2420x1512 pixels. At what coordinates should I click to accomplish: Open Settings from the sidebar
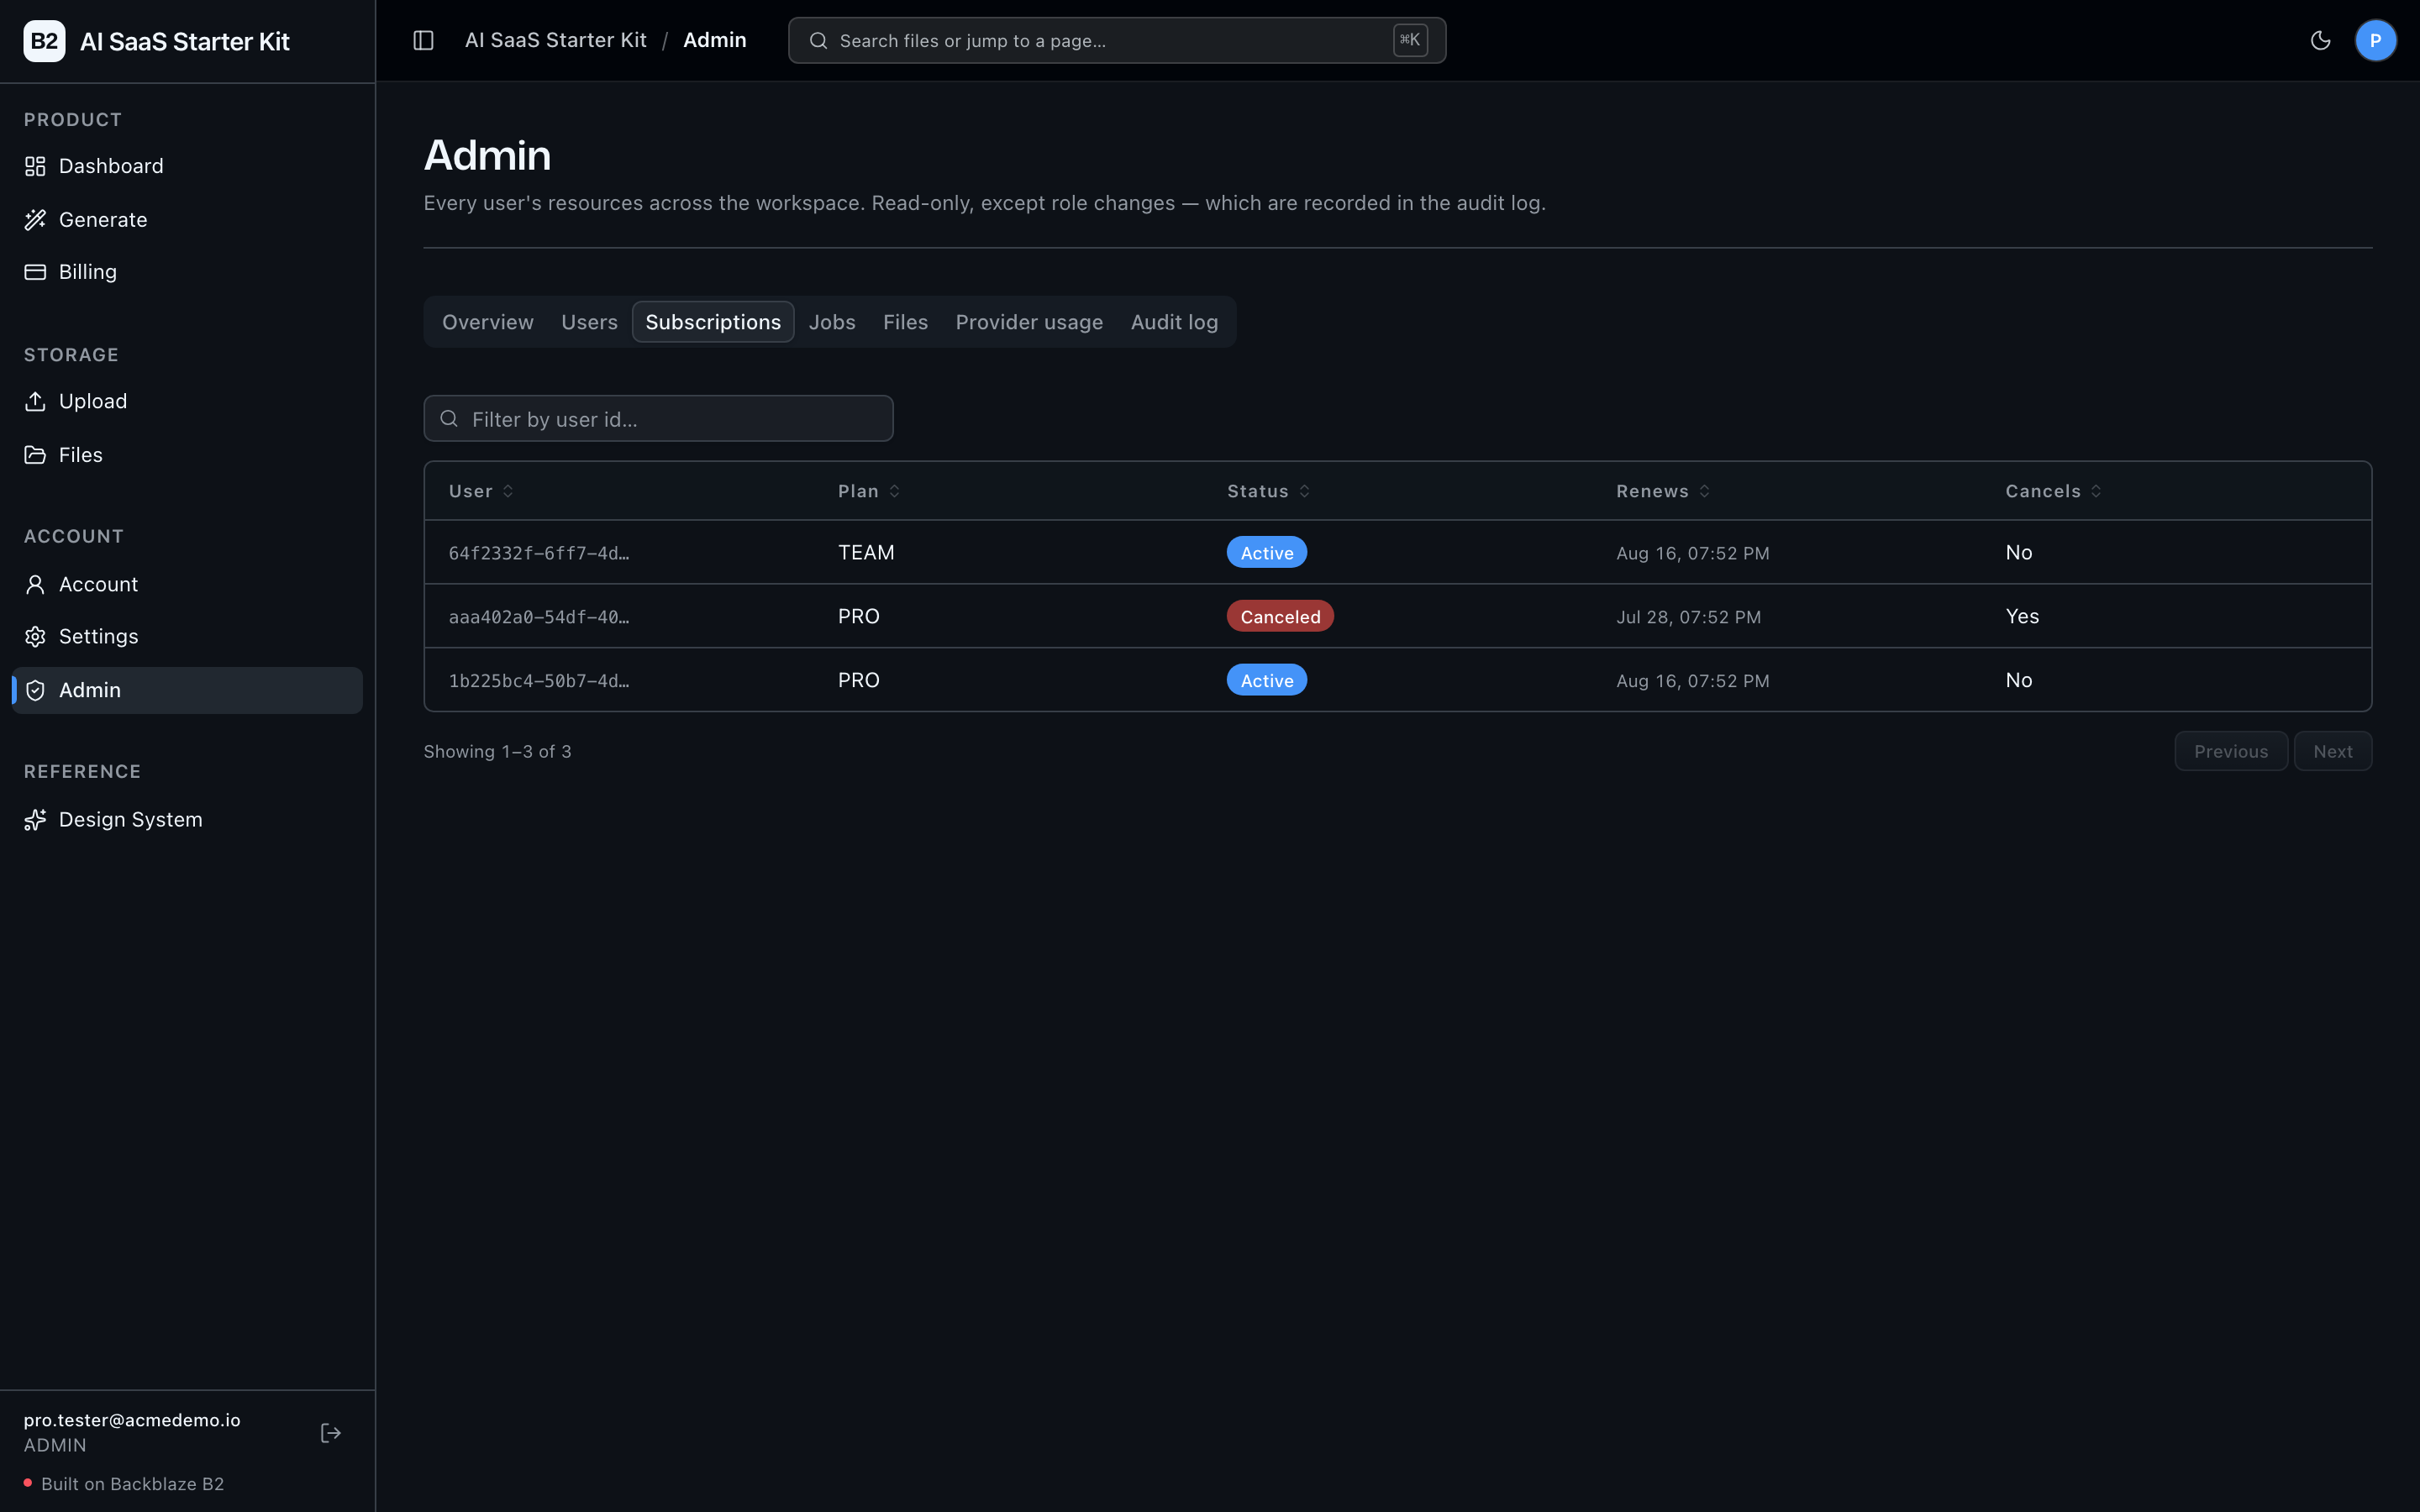(x=187, y=636)
